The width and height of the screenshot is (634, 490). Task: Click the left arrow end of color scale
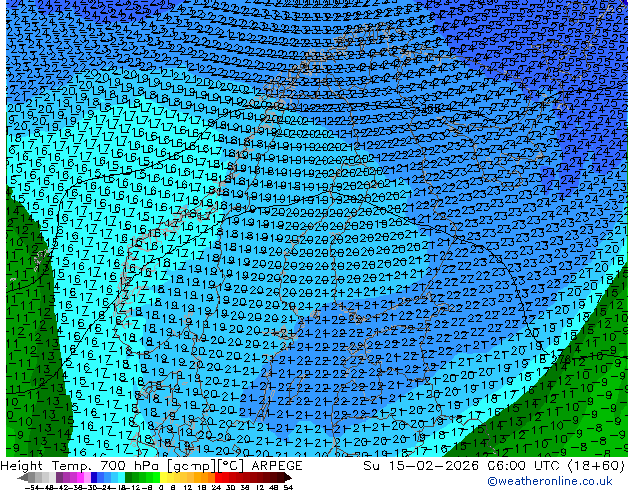coord(22,477)
